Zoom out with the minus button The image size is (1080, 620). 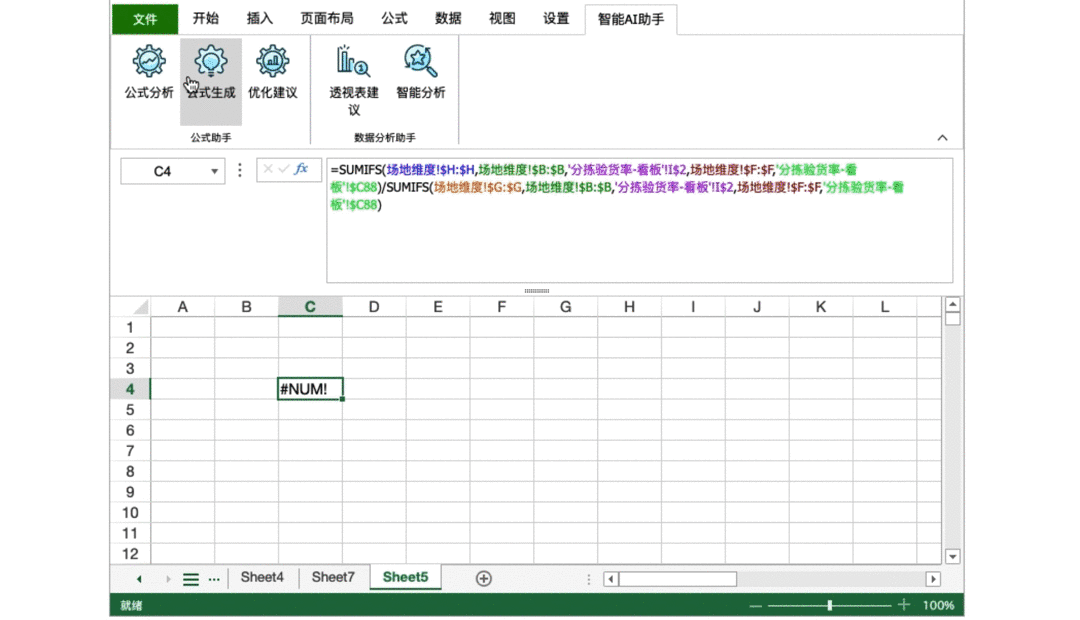756,606
